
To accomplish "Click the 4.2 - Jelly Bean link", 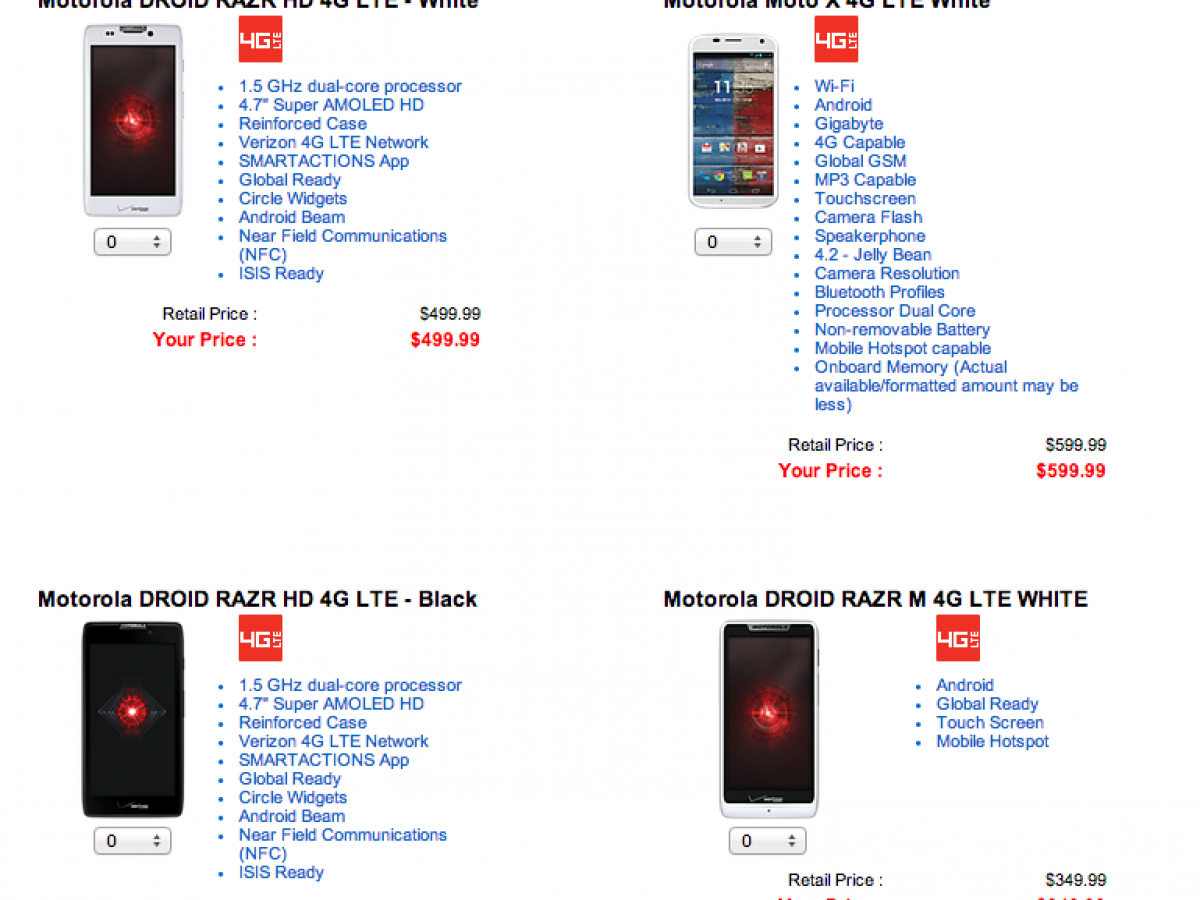I will (x=872, y=254).
